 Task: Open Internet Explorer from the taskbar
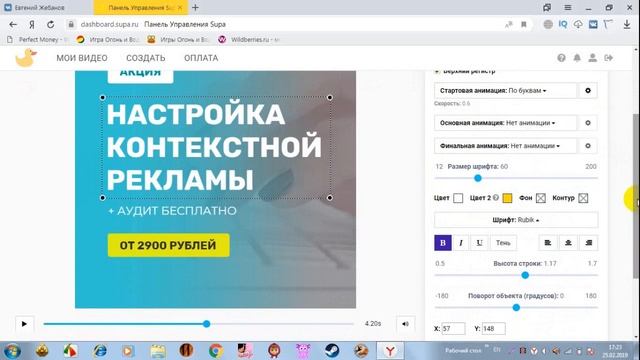(99, 351)
